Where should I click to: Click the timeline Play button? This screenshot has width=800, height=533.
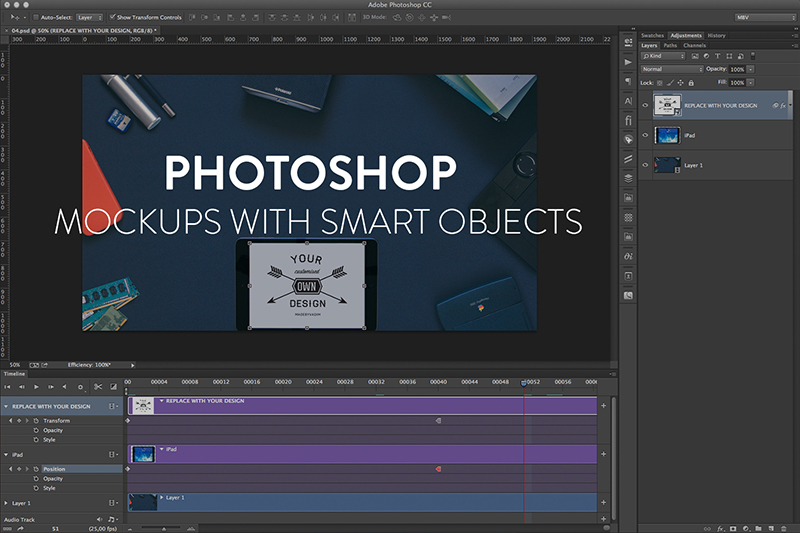tap(37, 386)
